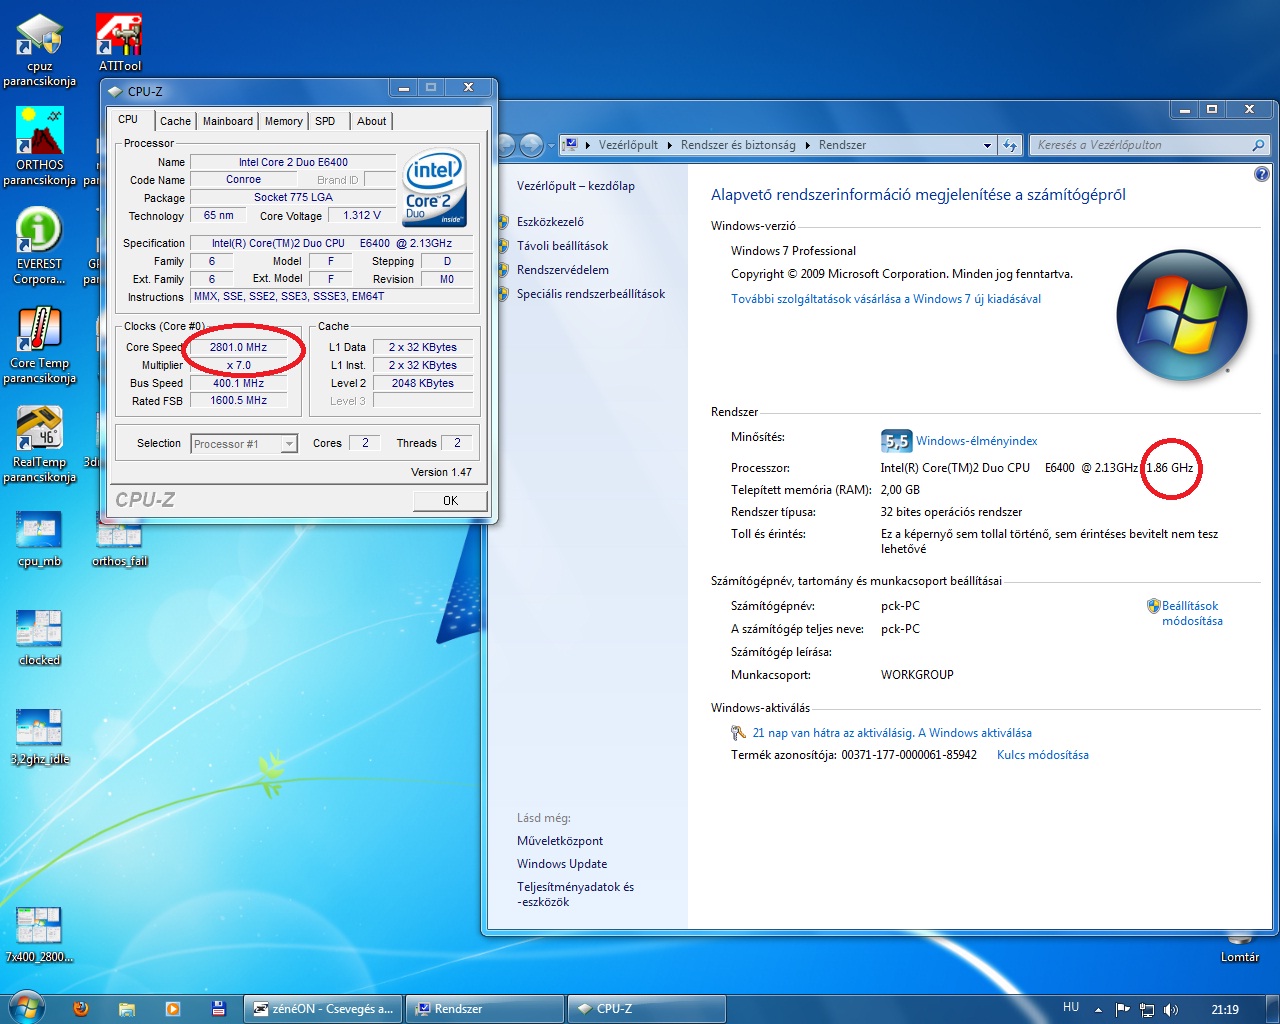This screenshot has height=1024, width=1280.
Task: Select the orthos_fail image file on desktop
Action: (x=119, y=539)
